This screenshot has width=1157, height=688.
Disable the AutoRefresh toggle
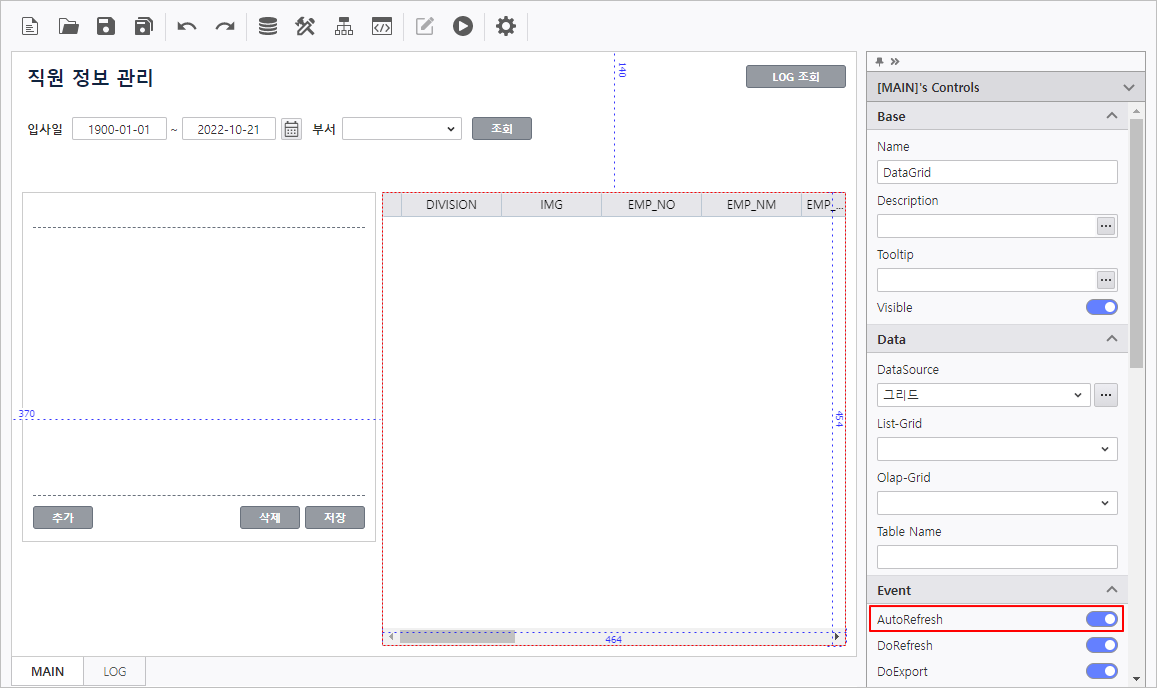1101,619
